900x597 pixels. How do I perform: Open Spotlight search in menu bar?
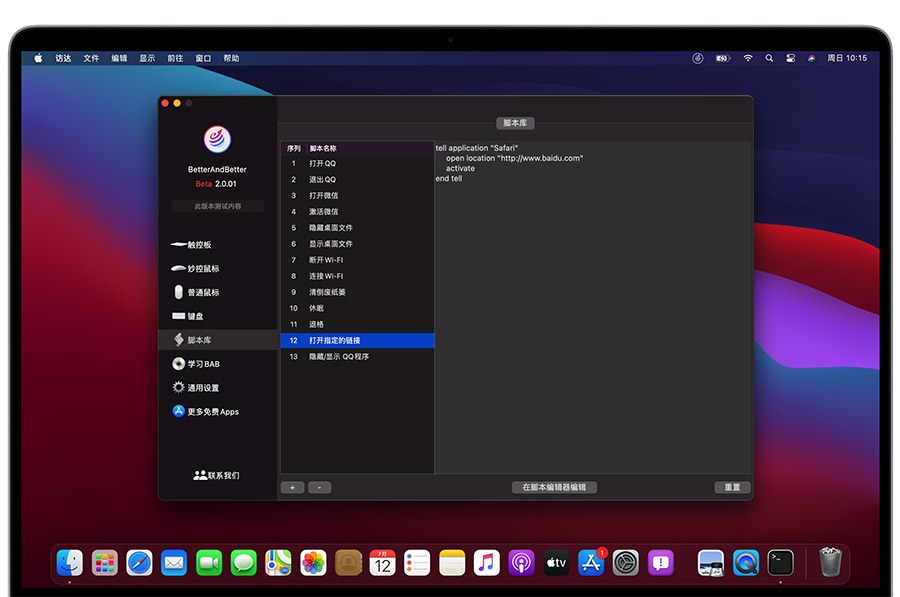pyautogui.click(x=769, y=58)
